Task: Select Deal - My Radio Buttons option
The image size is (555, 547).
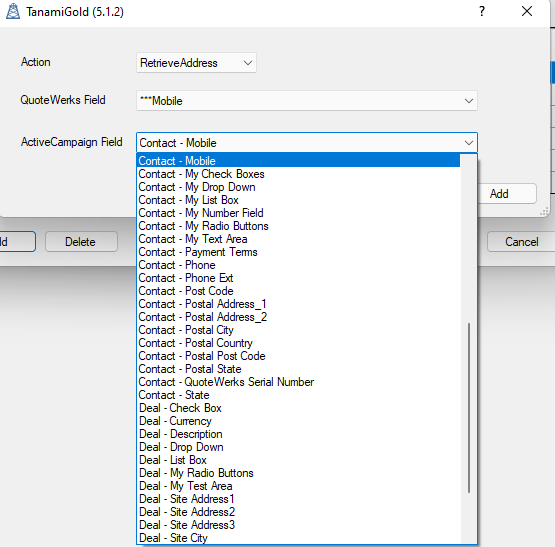Action: coord(299,473)
